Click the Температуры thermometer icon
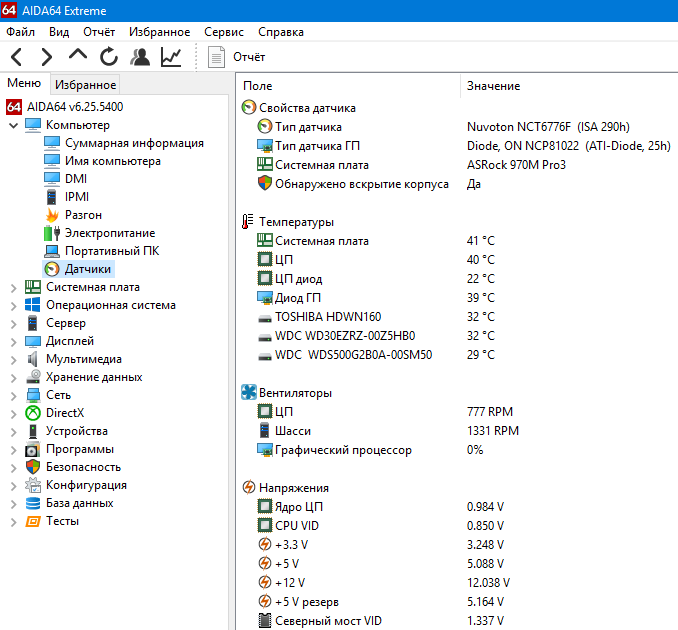This screenshot has height=630, width=678. (248, 221)
